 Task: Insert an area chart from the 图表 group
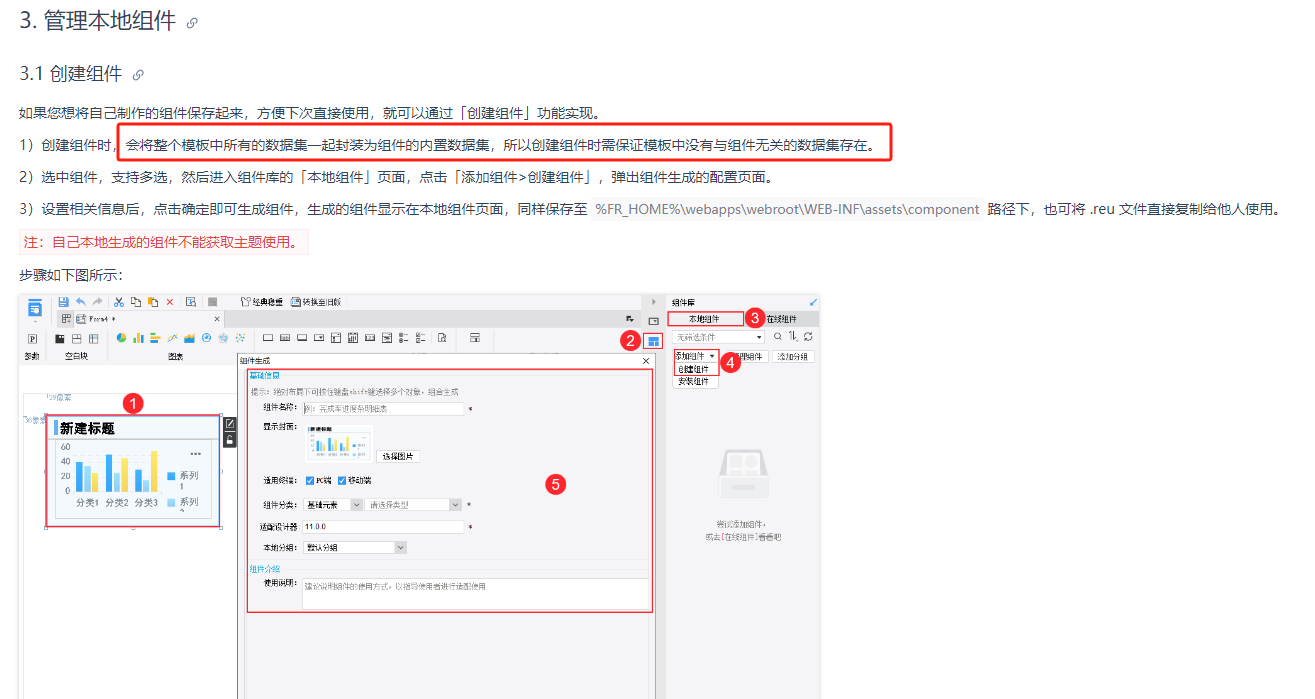(189, 338)
